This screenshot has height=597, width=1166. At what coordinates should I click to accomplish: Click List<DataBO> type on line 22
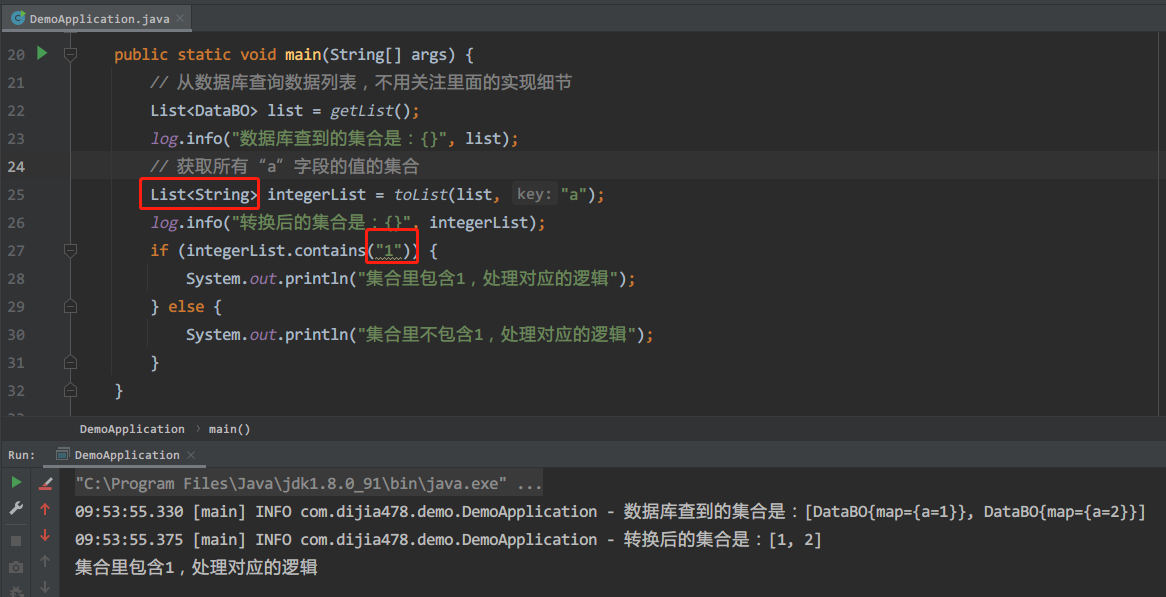coord(204,111)
